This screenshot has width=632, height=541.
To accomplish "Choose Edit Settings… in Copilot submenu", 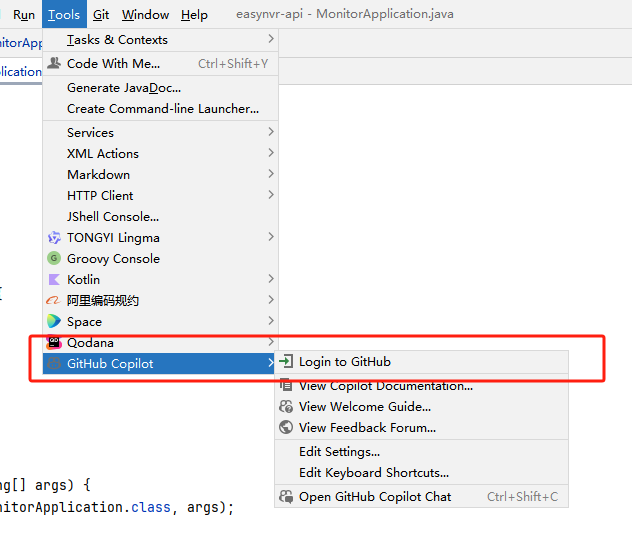I will pos(422,452).
